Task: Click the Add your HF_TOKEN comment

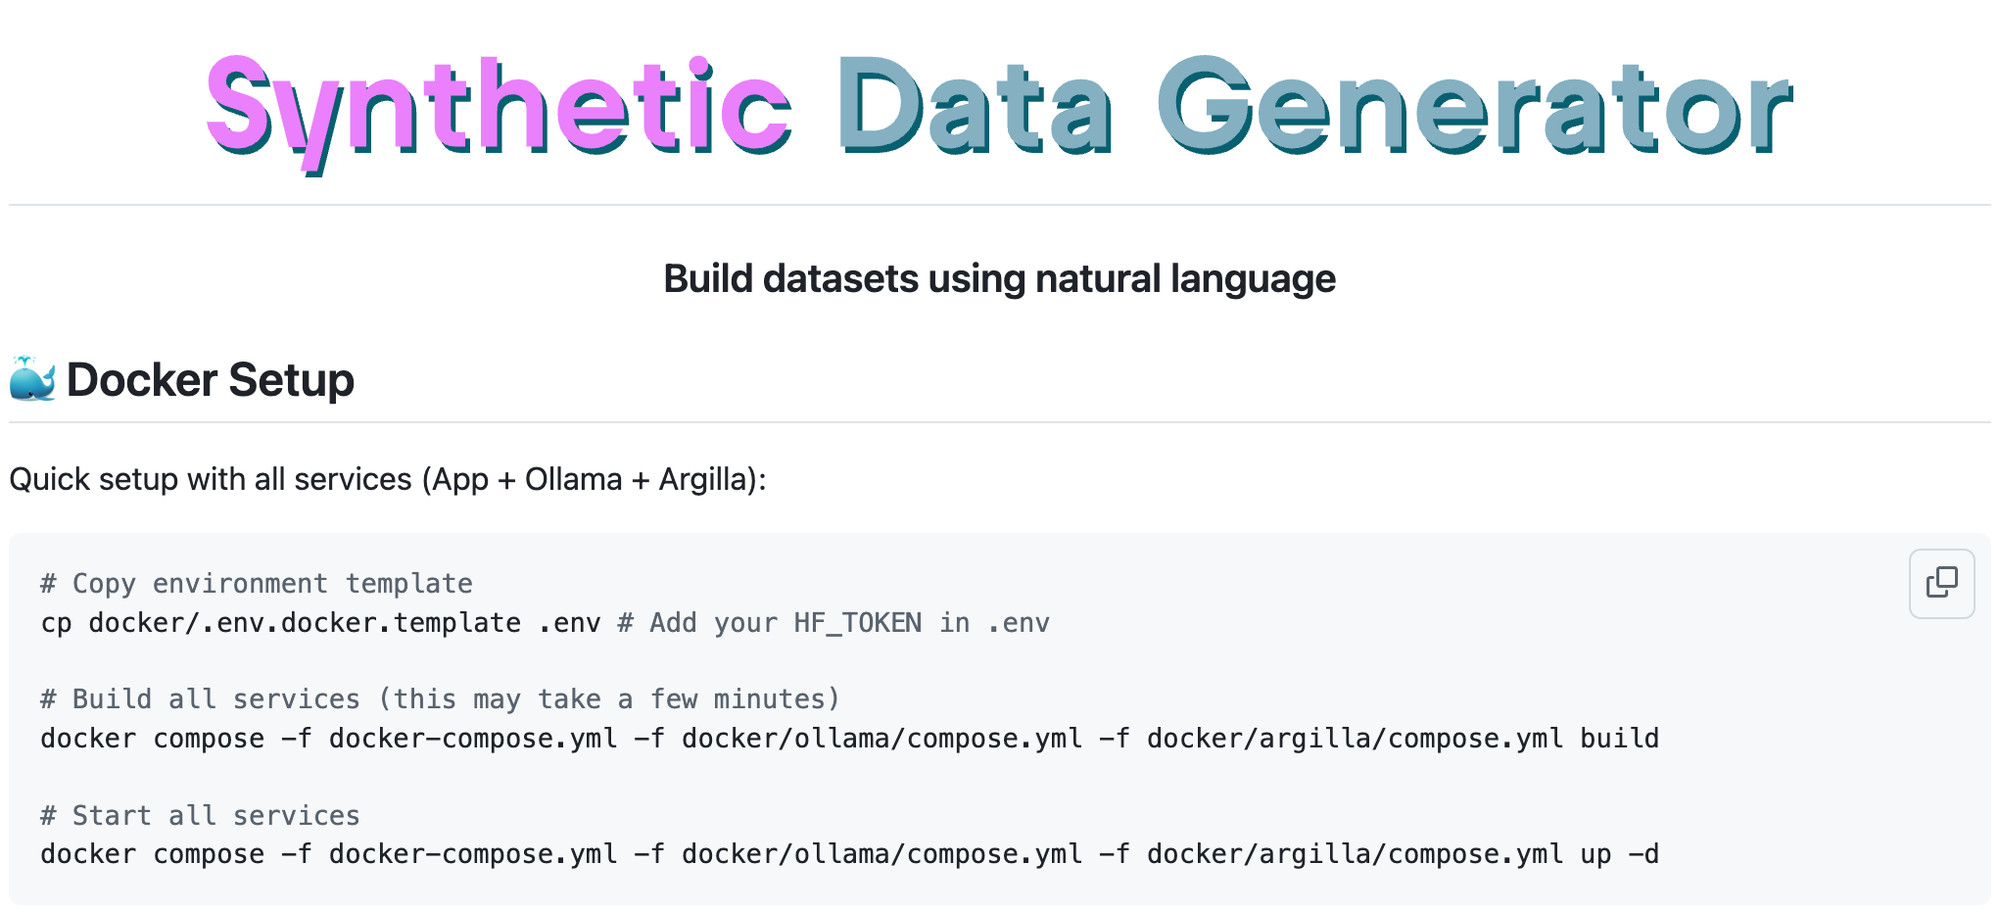Action: (834, 623)
